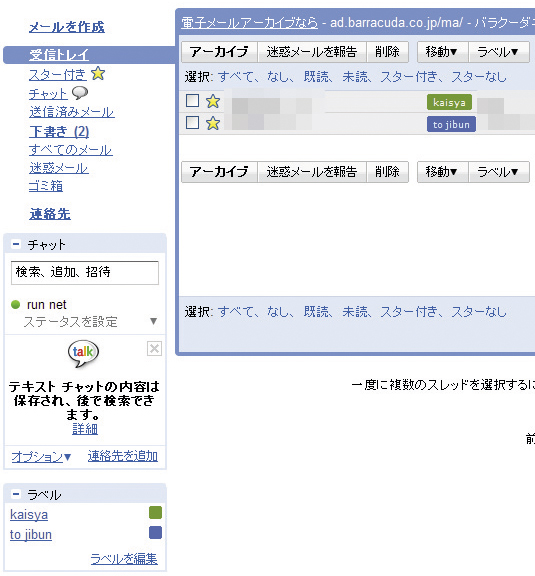Go to 下書き (2) drafts
The height and width of the screenshot is (576, 535).
point(59,131)
